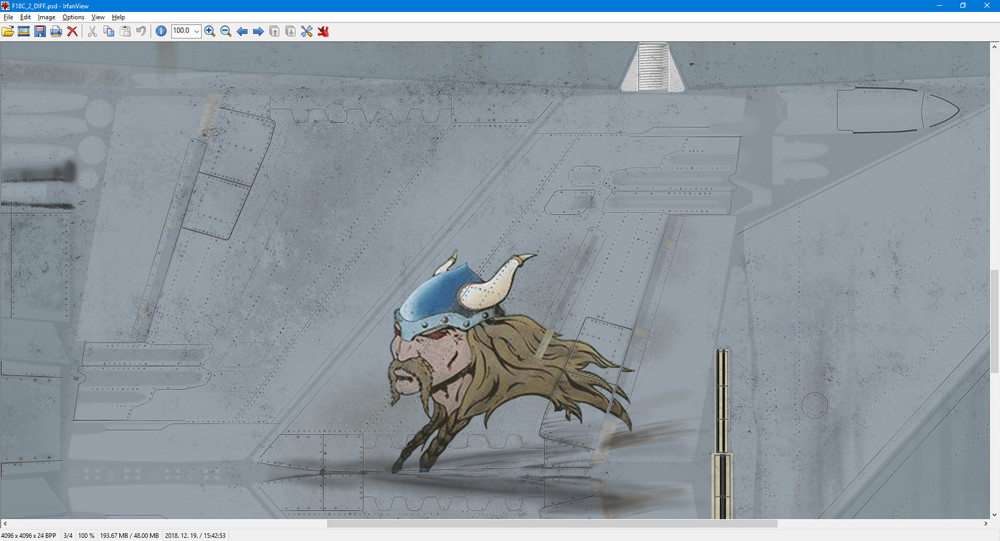
Task: Click the status bar dimensions 4096 x 4096 x 24 BPP
Action: pyautogui.click(x=29, y=536)
